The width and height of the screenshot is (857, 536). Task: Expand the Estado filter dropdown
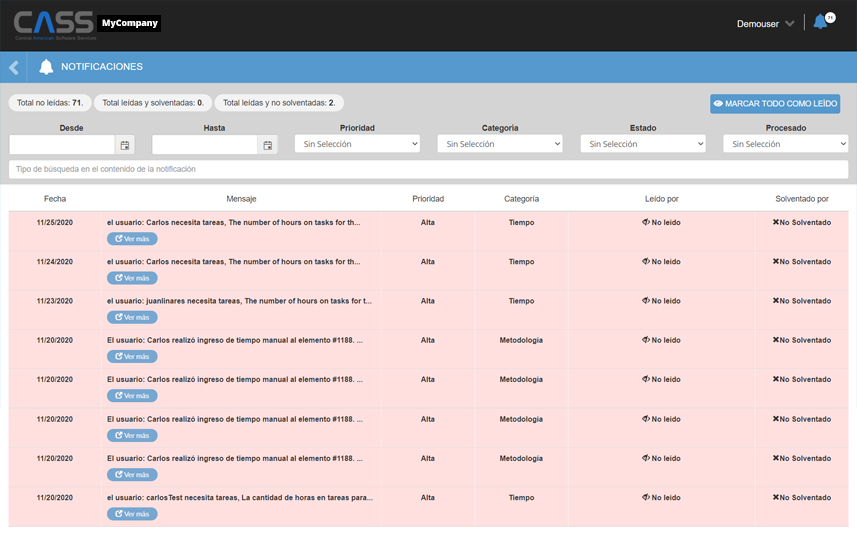pos(643,144)
